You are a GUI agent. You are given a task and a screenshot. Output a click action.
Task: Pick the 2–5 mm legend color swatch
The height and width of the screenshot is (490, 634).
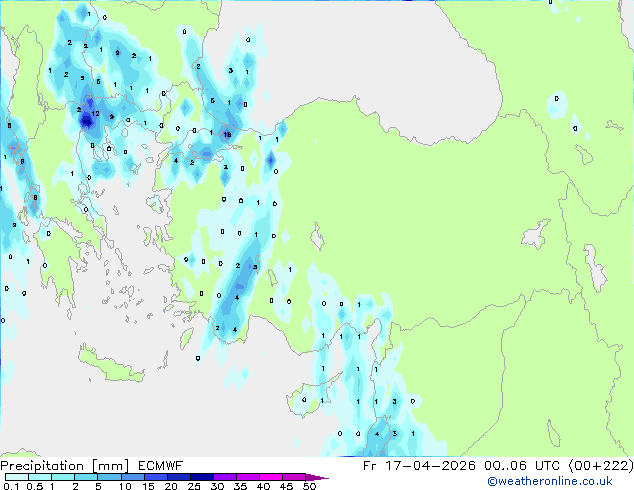(x=86, y=477)
